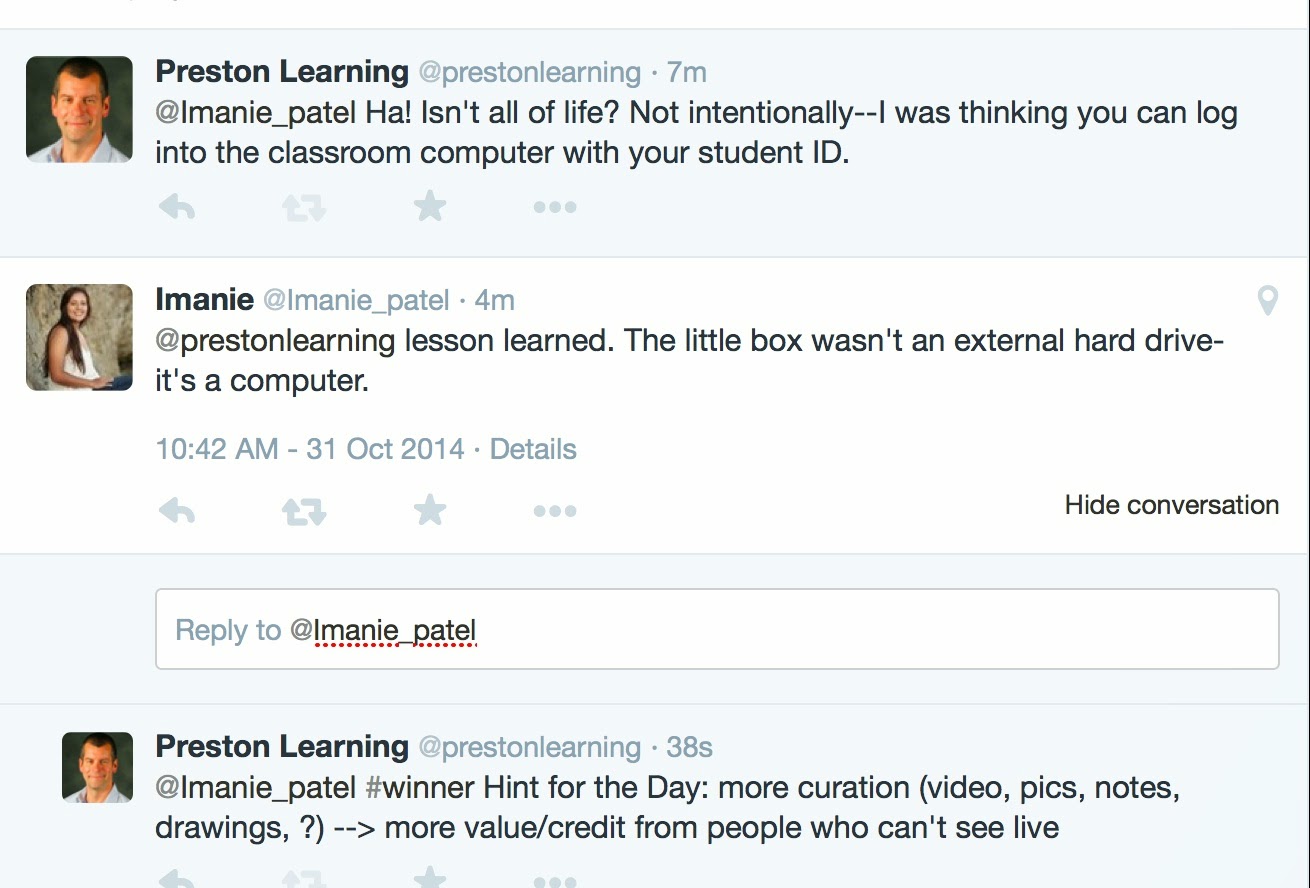The image size is (1310, 888).
Task: Hide conversation thread
Action: coord(1171,505)
